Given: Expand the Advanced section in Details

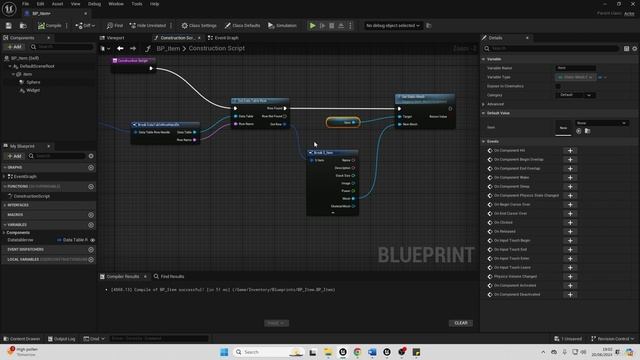Looking at the screenshot, I should point(484,104).
